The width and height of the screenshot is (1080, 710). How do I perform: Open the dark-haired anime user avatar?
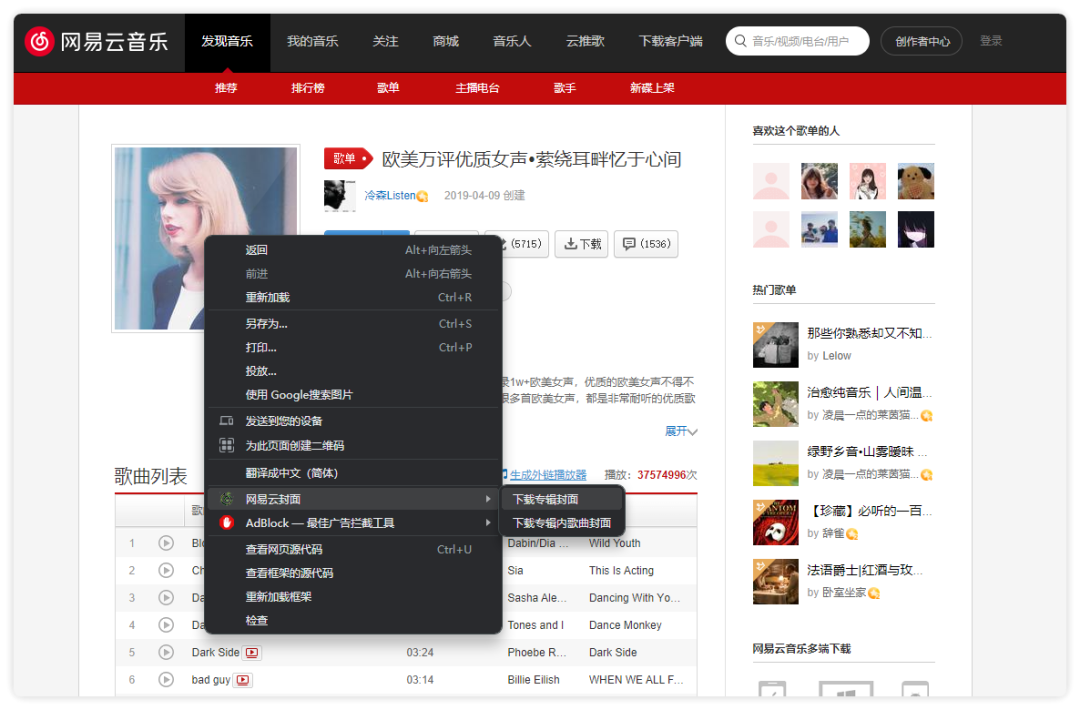[x=916, y=229]
